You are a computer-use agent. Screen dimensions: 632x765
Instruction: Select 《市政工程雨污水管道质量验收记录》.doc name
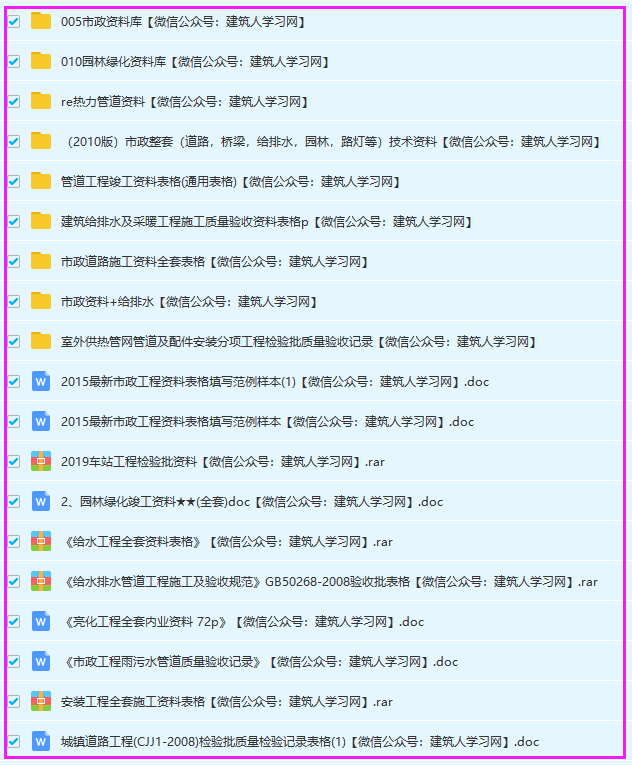click(261, 662)
